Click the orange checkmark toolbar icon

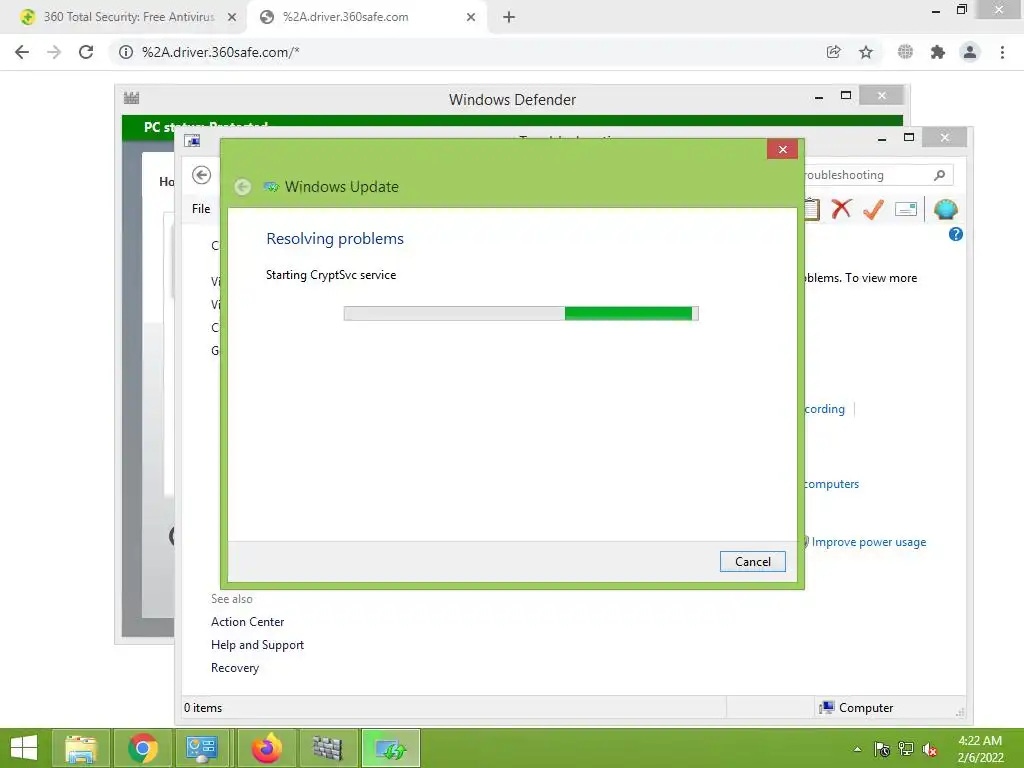point(873,209)
